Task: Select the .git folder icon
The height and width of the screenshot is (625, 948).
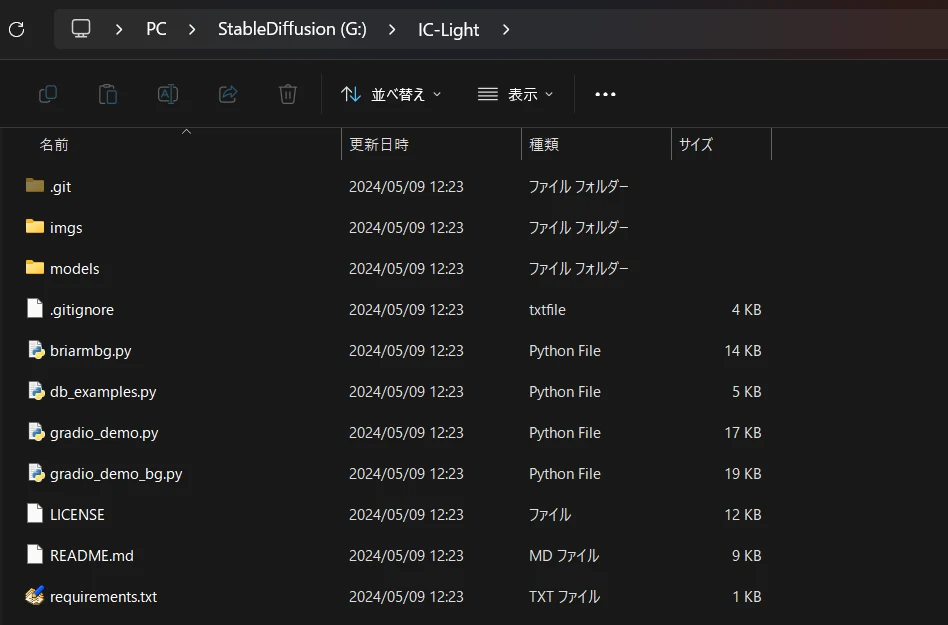Action: click(x=35, y=186)
